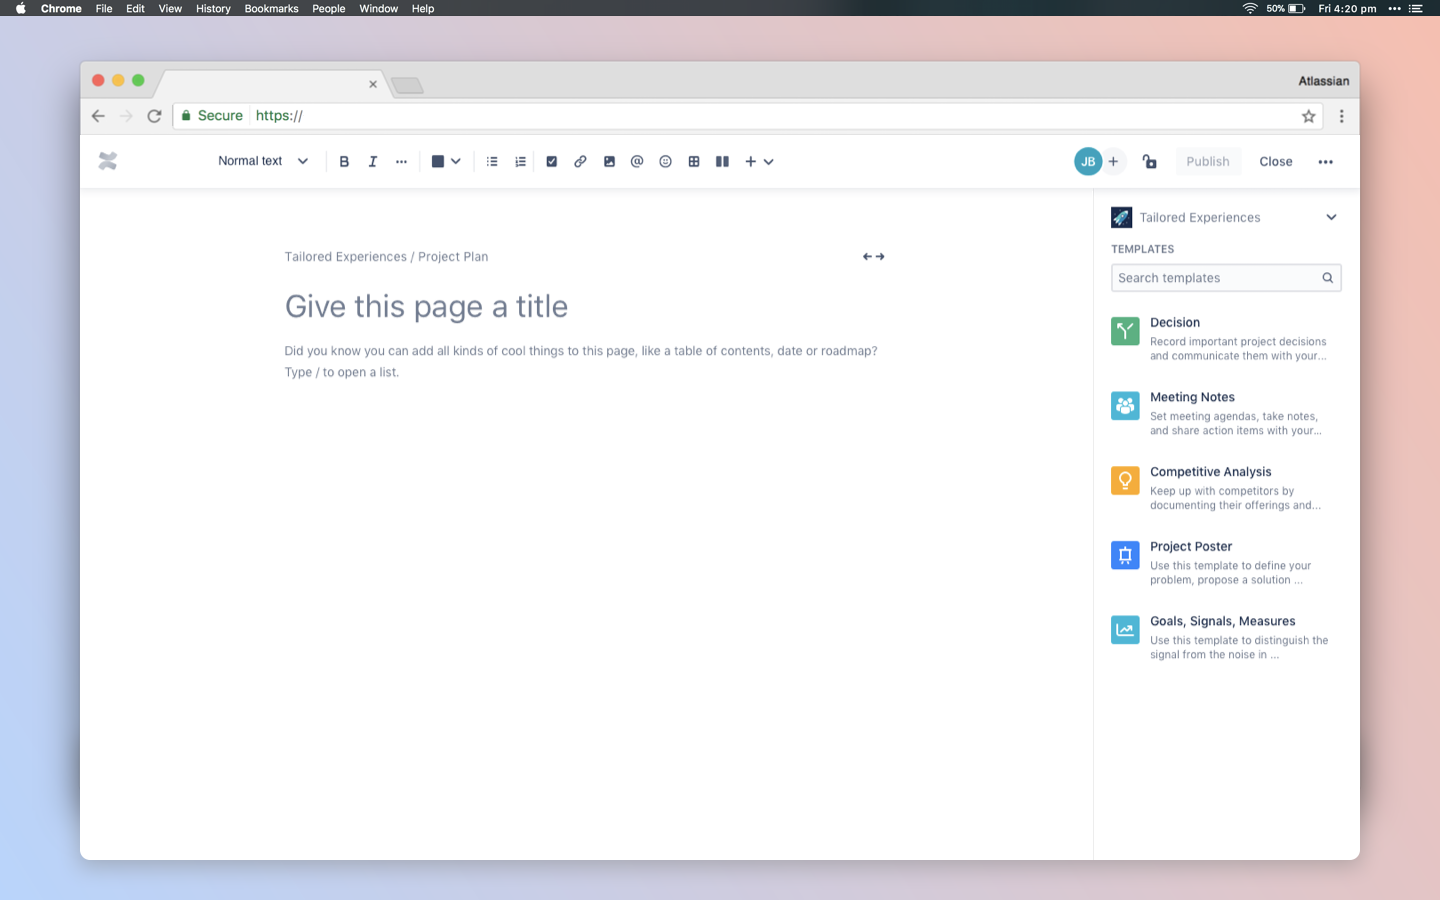Viewport: 1440px width, 900px height.
Task: Expand the insert plus dropdown
Action: click(x=759, y=161)
